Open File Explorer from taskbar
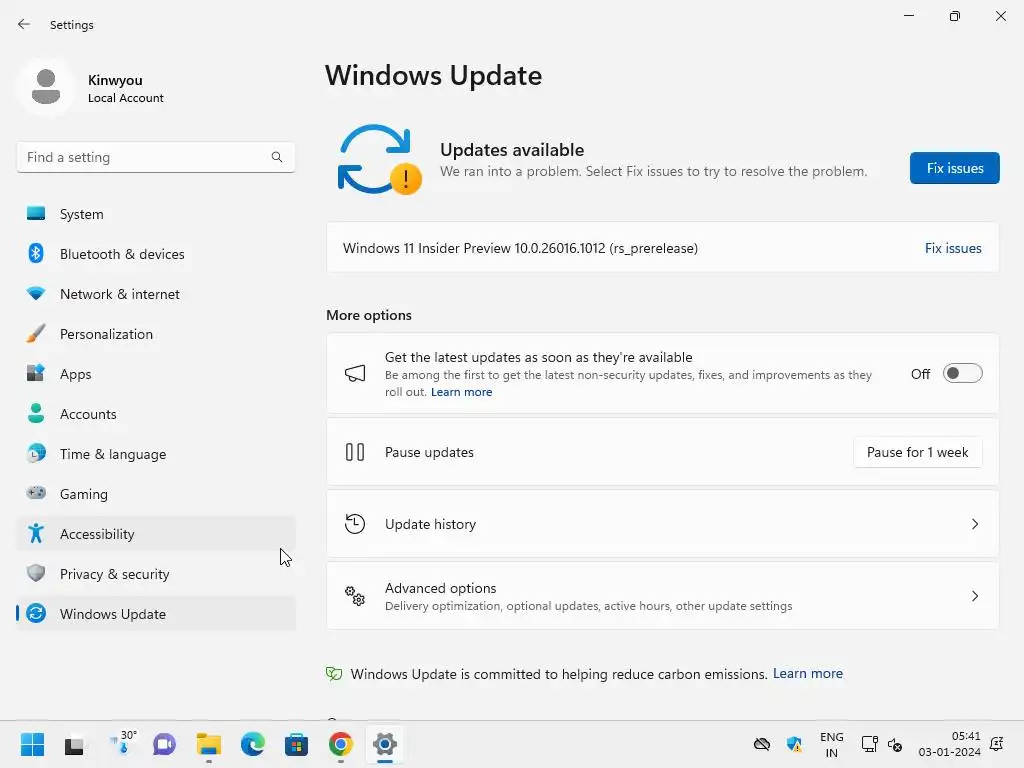The width and height of the screenshot is (1024, 768). 209,744
